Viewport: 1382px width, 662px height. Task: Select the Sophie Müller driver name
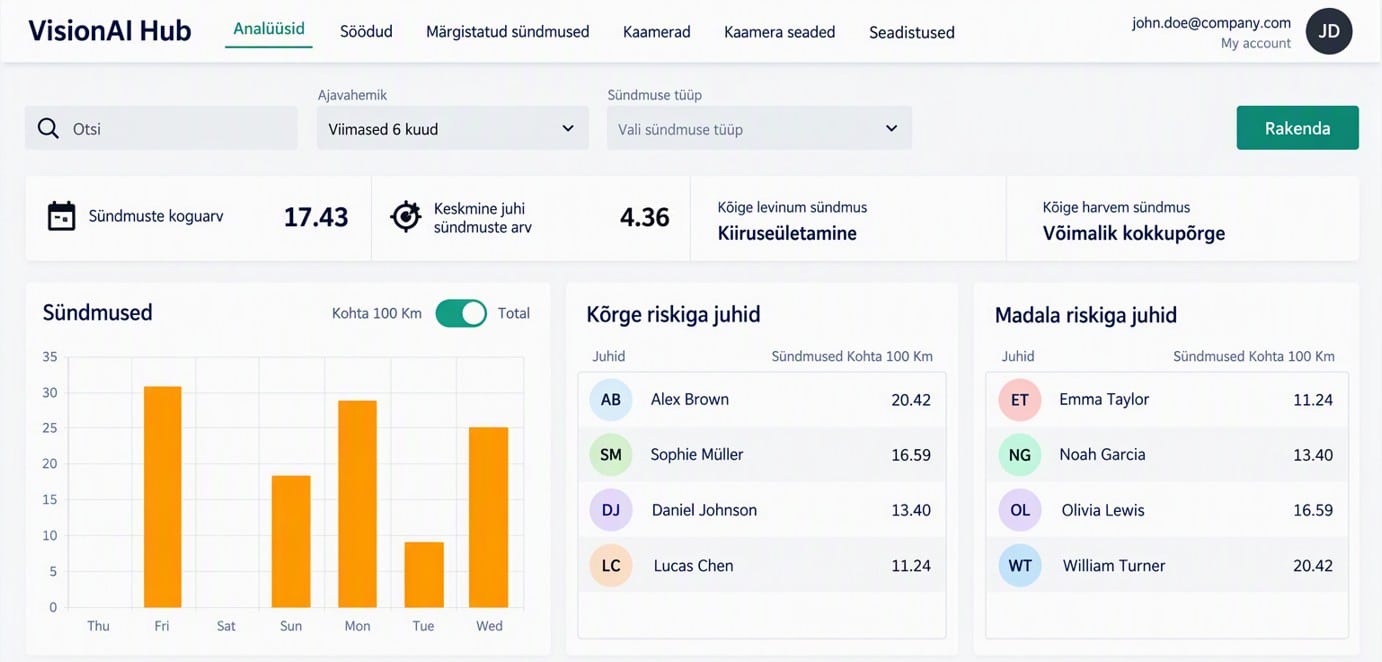697,455
